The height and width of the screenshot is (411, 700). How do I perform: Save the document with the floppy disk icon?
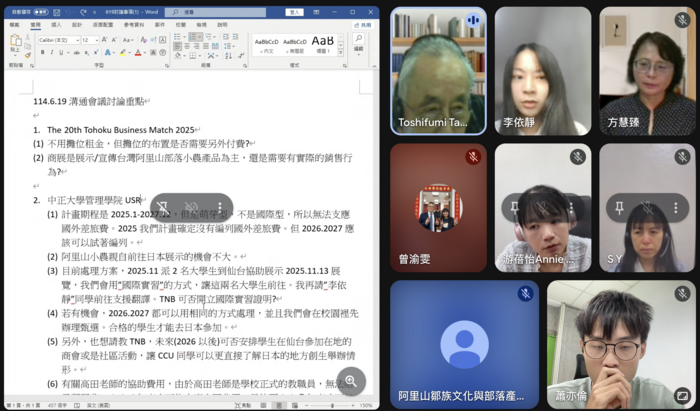(x=57, y=12)
